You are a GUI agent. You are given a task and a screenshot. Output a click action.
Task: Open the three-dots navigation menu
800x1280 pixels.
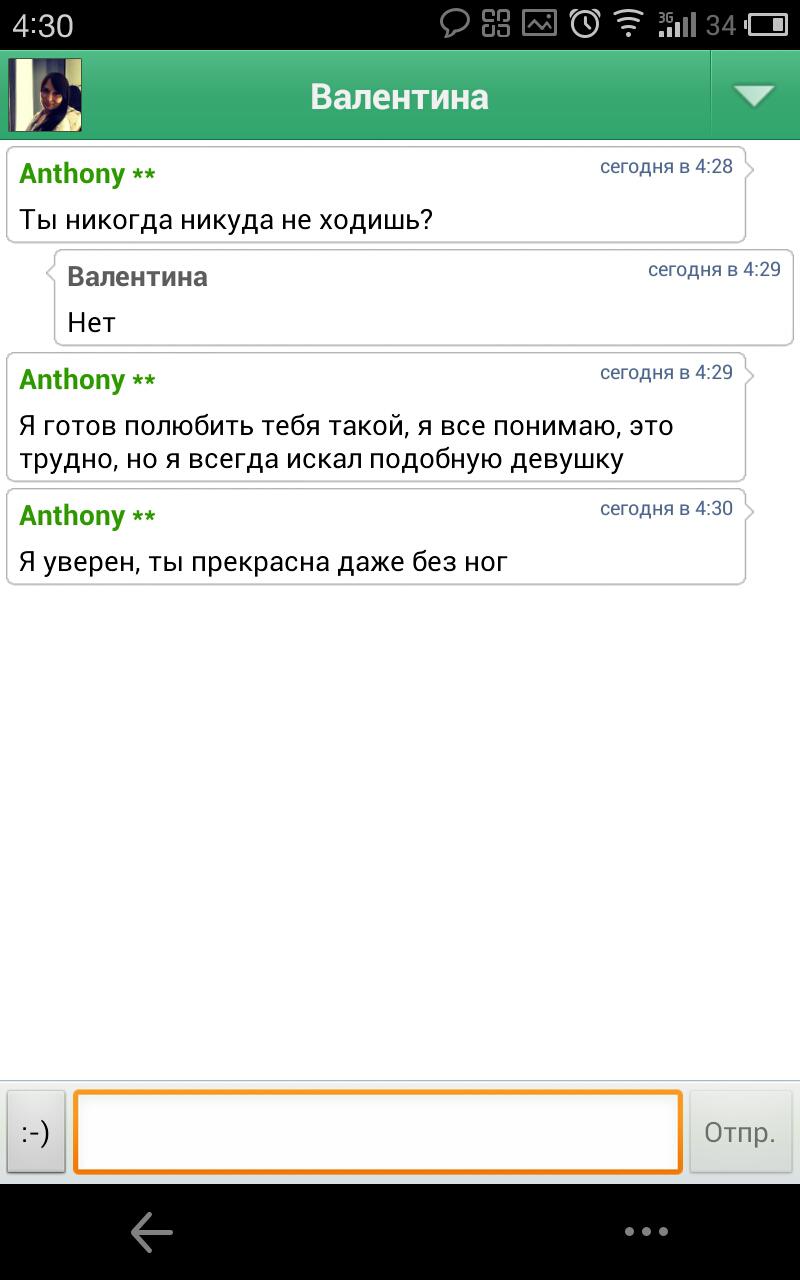(646, 1232)
